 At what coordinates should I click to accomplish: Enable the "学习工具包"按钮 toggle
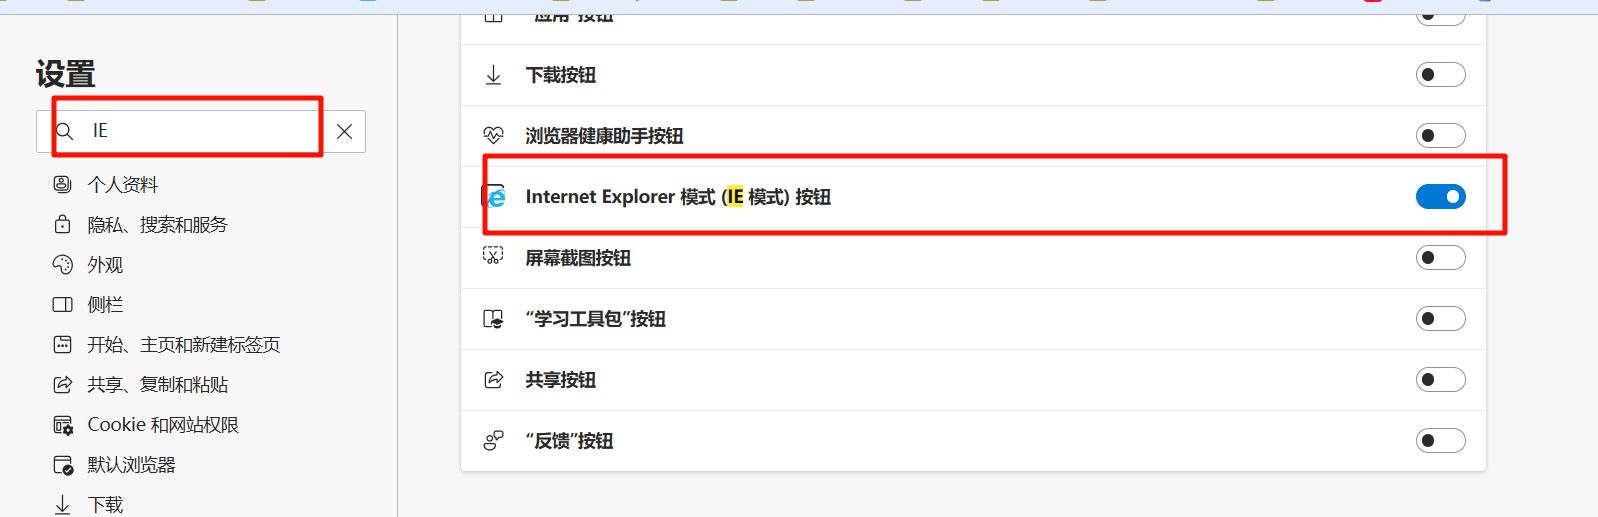(1440, 319)
